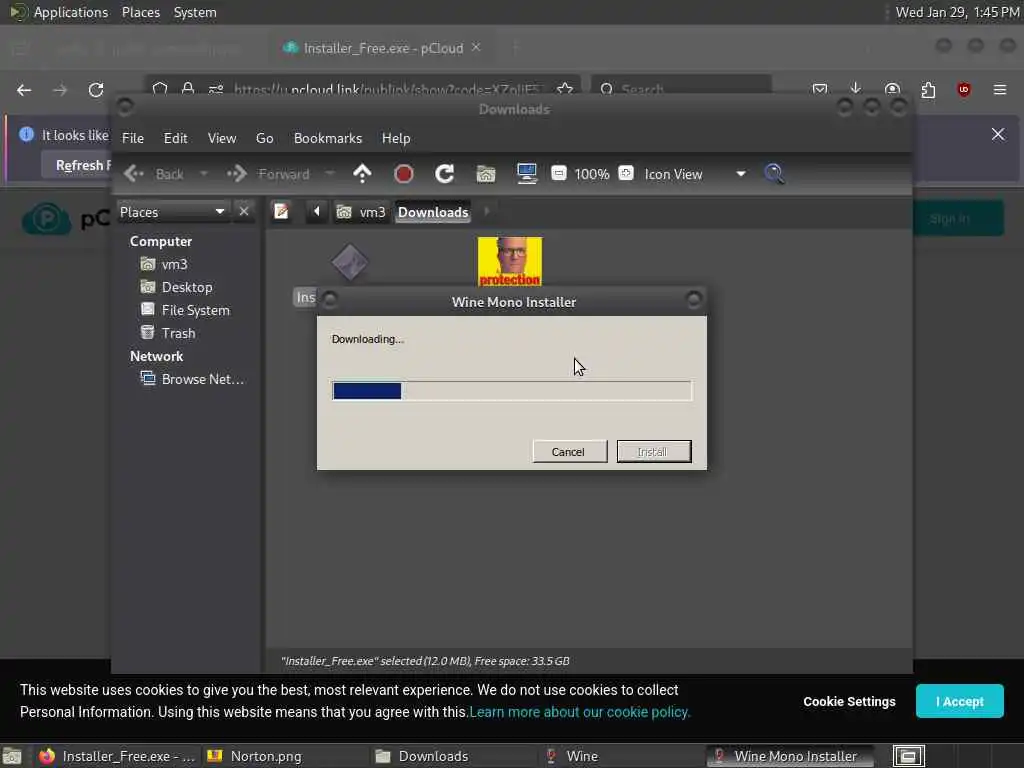Image resolution: width=1024 pixels, height=768 pixels.
Task: Select the Installer_Free.exe file icon
Action: (349, 263)
